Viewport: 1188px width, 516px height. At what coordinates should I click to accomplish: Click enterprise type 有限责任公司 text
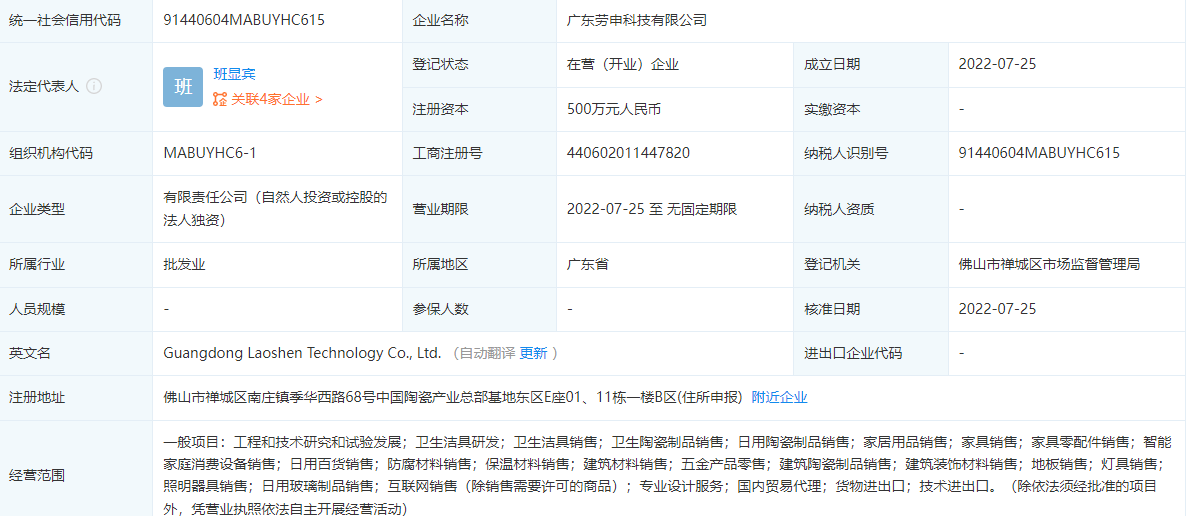275,208
